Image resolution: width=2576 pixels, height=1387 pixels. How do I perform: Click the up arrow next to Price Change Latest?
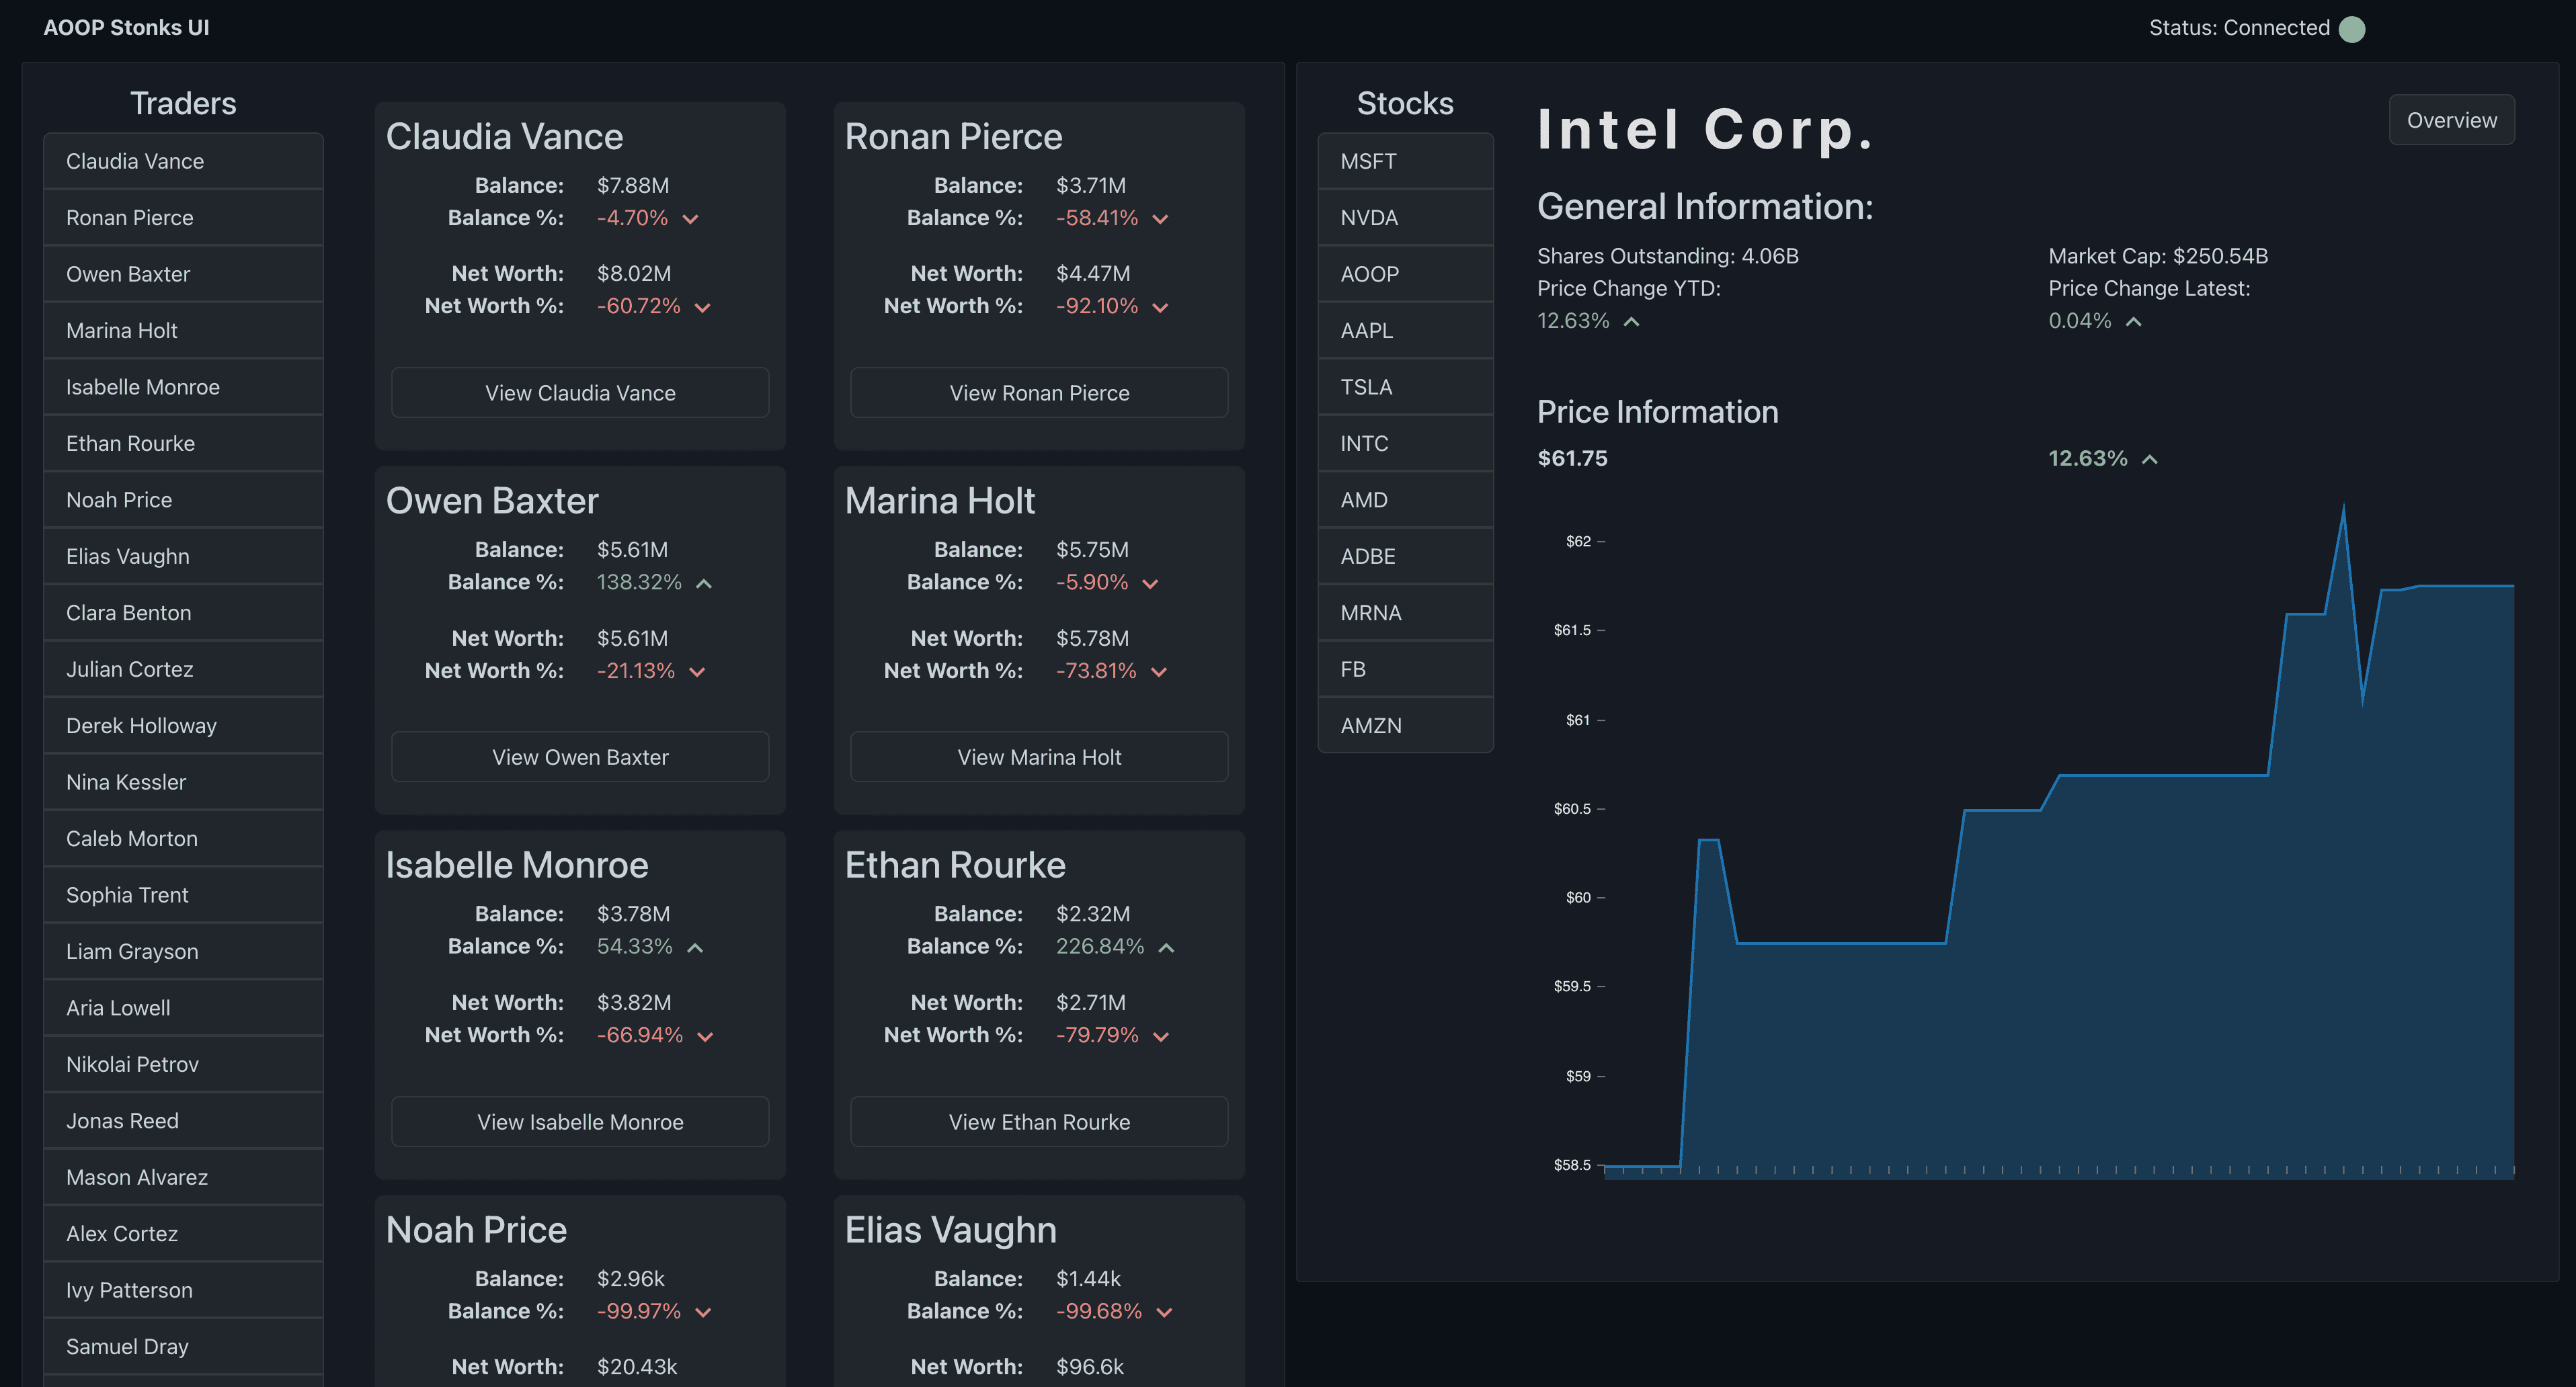tap(2134, 321)
